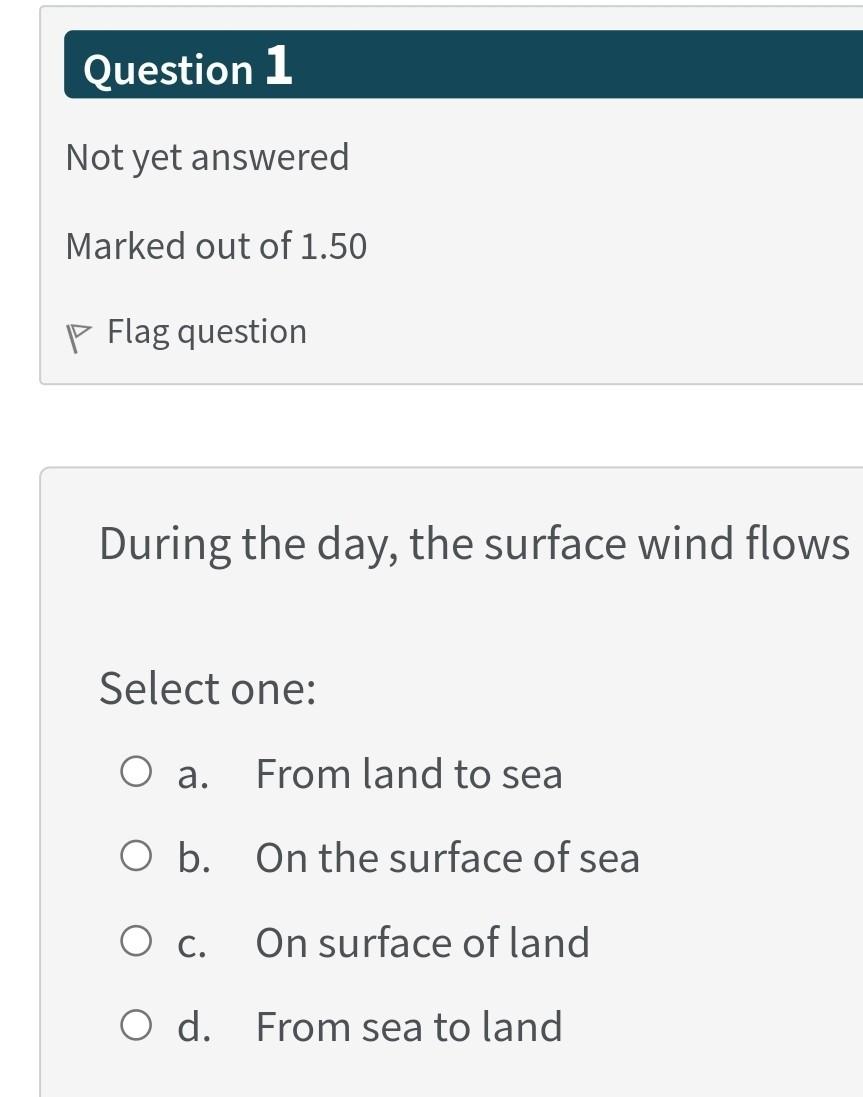Click the "Marked out of 1.50" text
Viewport: 863px width, 1097px height.
(216, 246)
